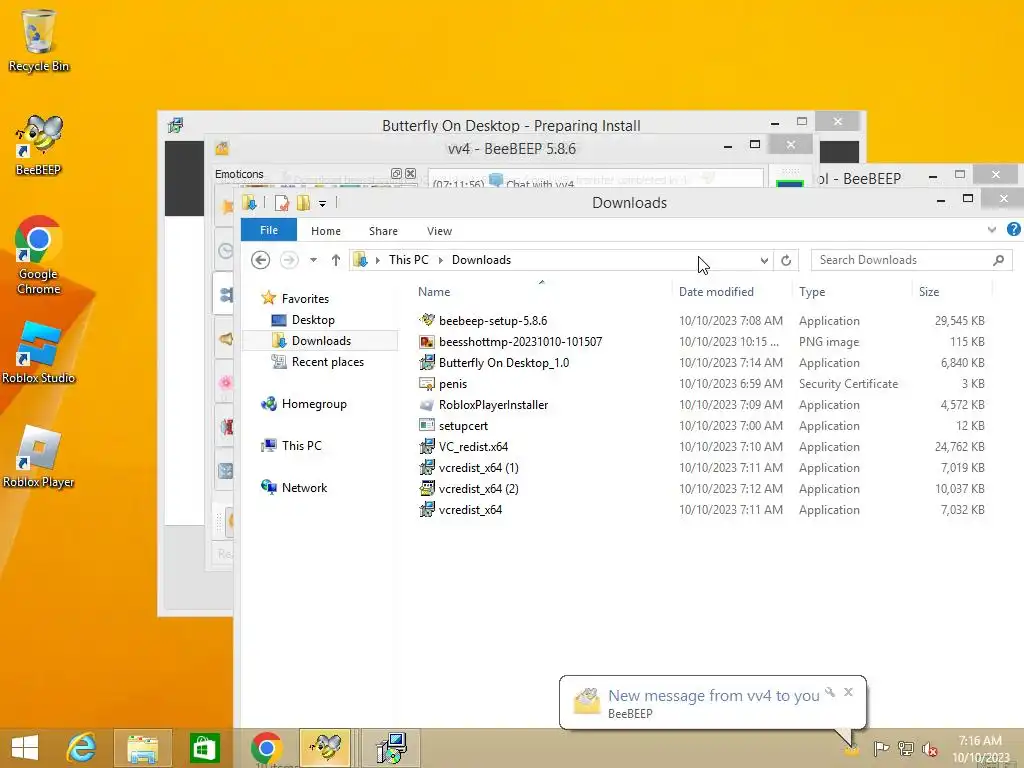Click the RobloxPlayerInstaller file icon
The width and height of the screenshot is (1024, 768).
click(x=426, y=404)
